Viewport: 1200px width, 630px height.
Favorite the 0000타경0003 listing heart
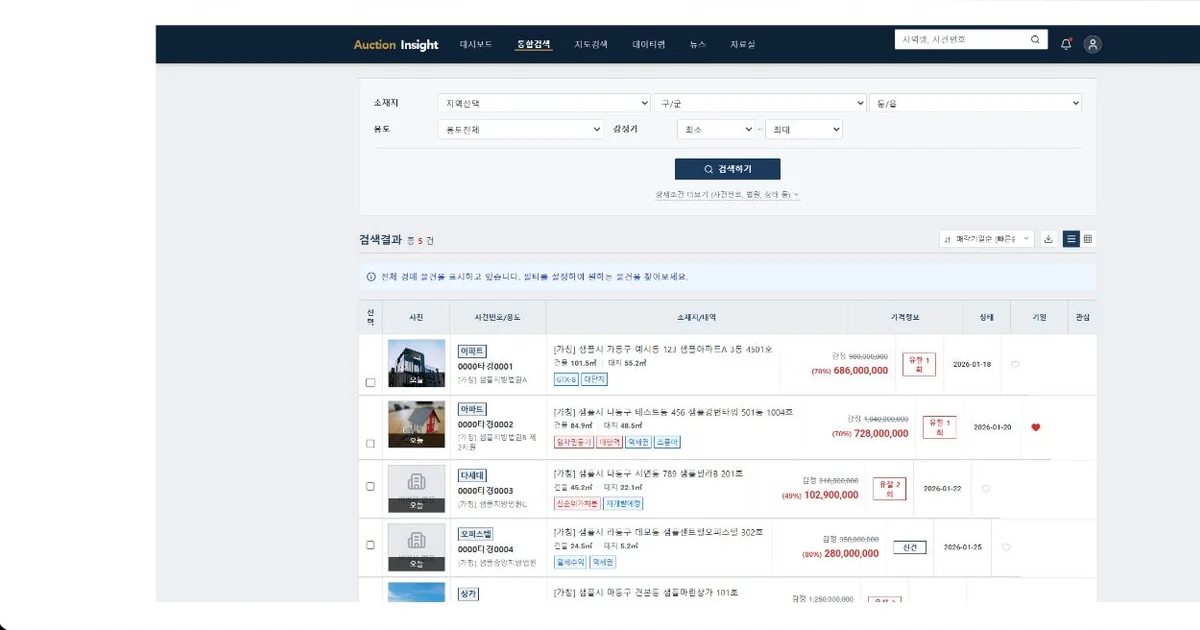point(986,489)
